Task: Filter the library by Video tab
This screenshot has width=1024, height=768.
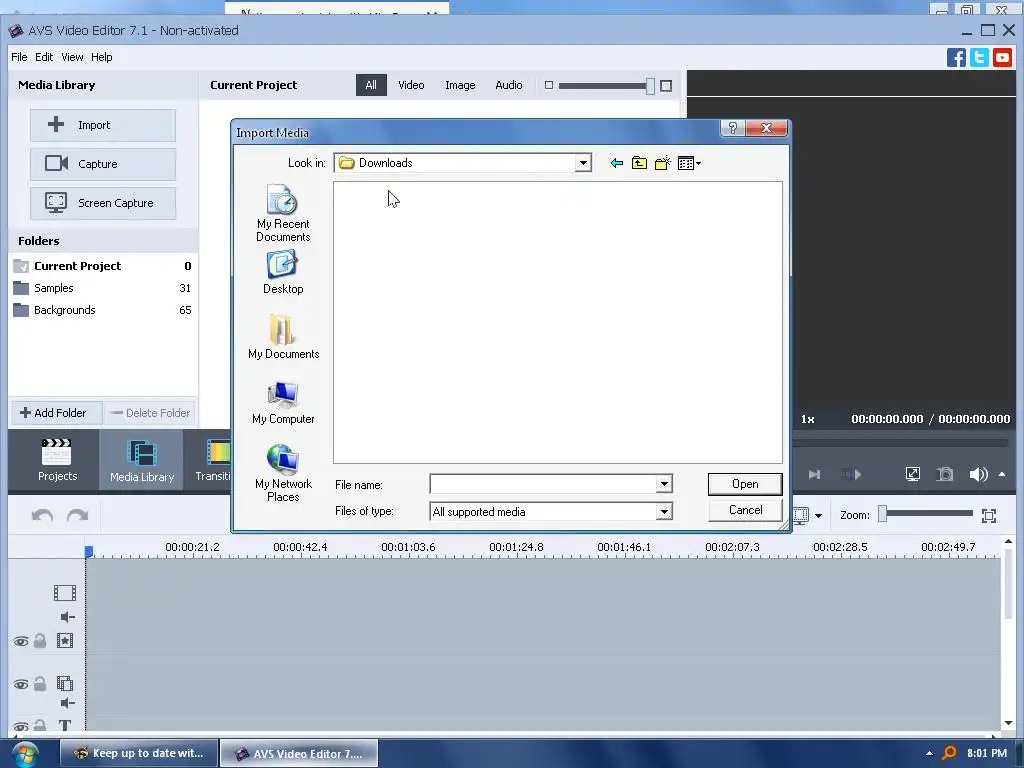Action: [x=411, y=85]
